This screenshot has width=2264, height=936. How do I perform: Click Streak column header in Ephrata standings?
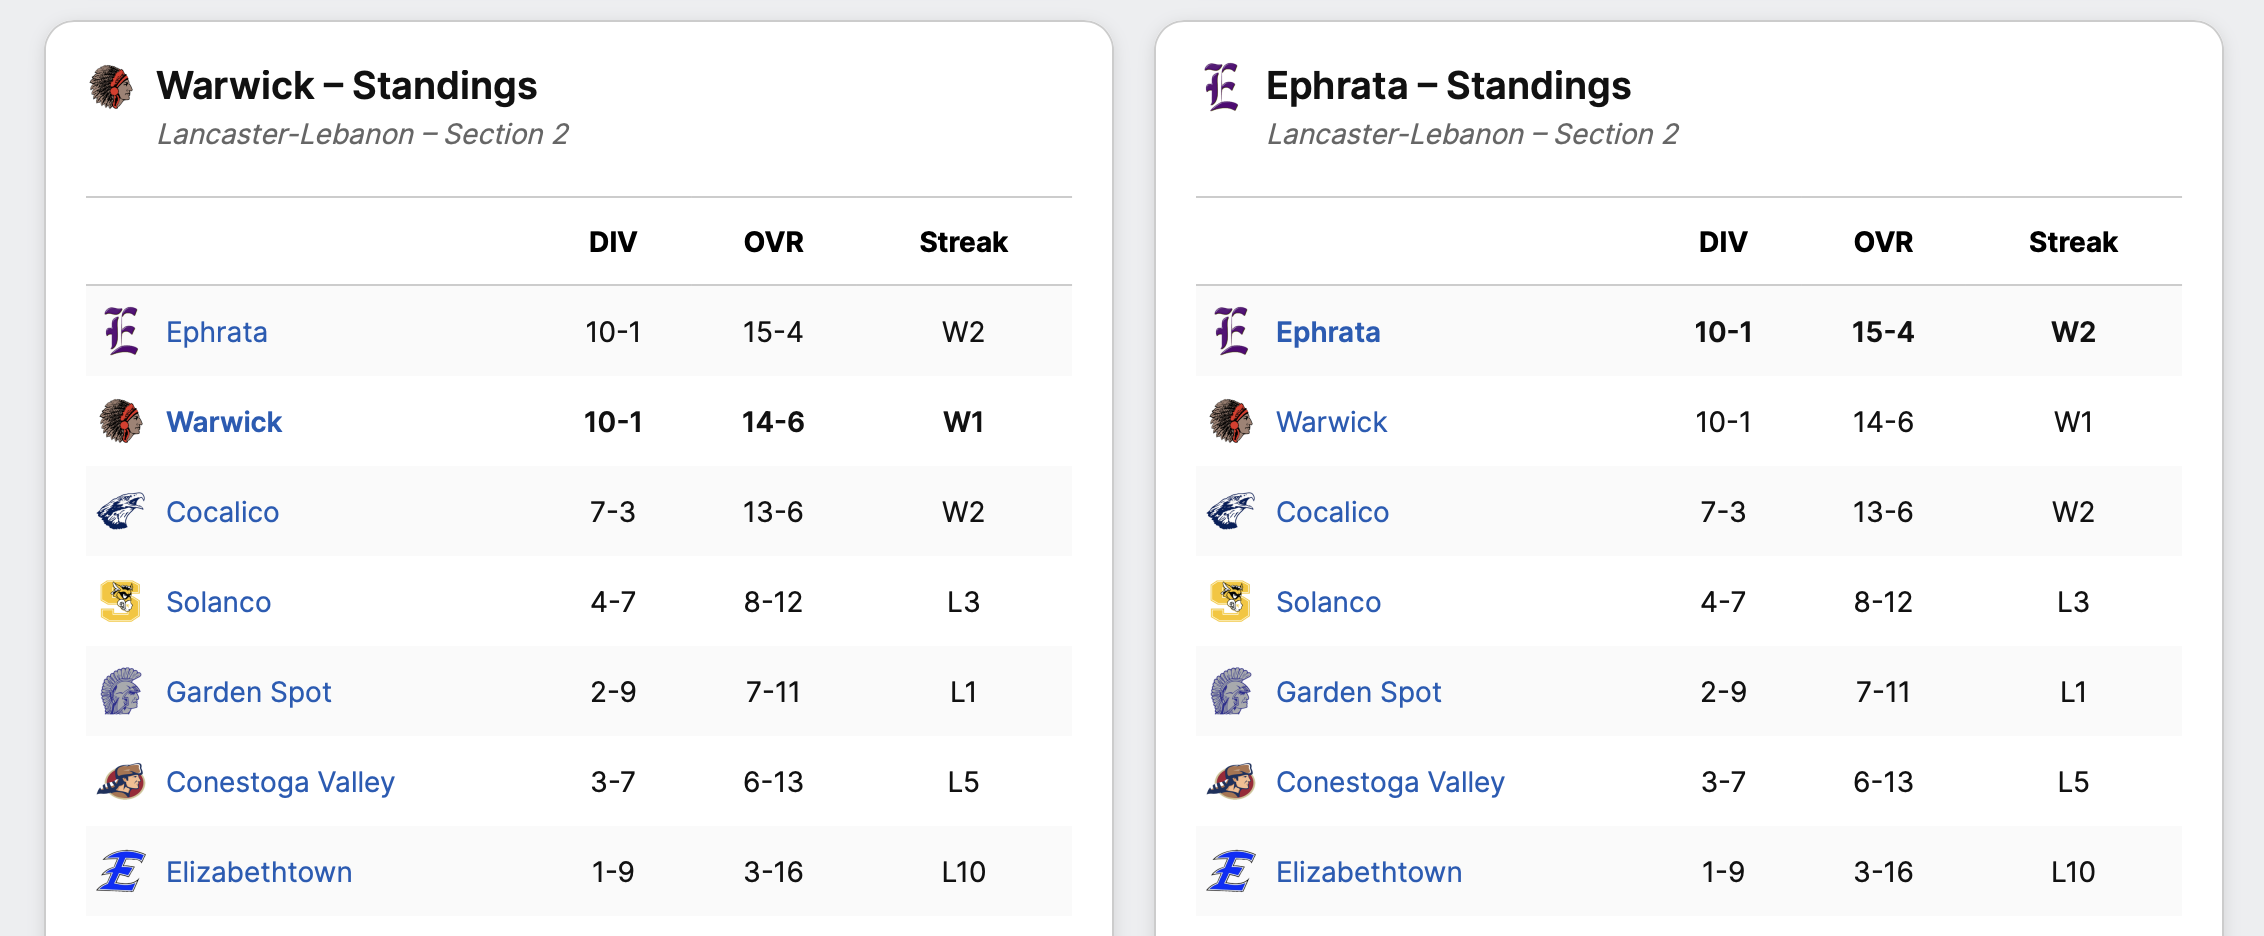(2073, 242)
